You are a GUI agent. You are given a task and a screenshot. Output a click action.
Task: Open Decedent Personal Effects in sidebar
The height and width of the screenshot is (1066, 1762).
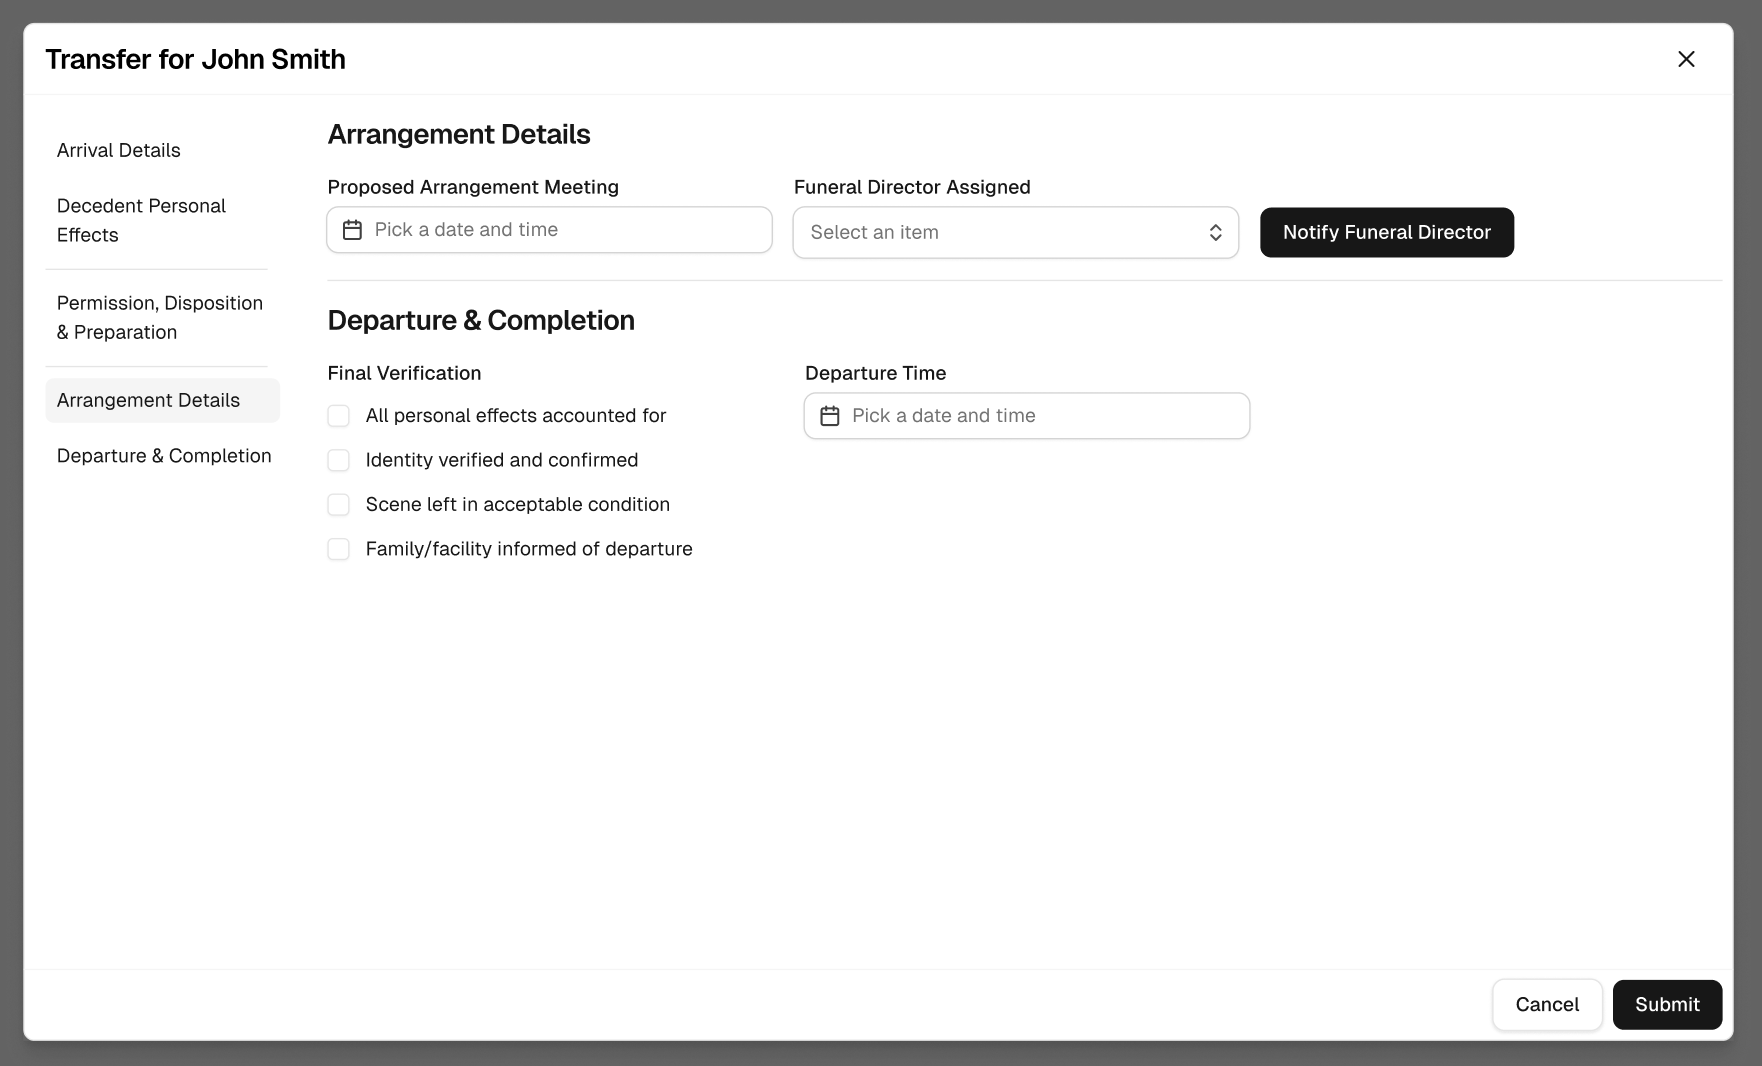pos(141,220)
